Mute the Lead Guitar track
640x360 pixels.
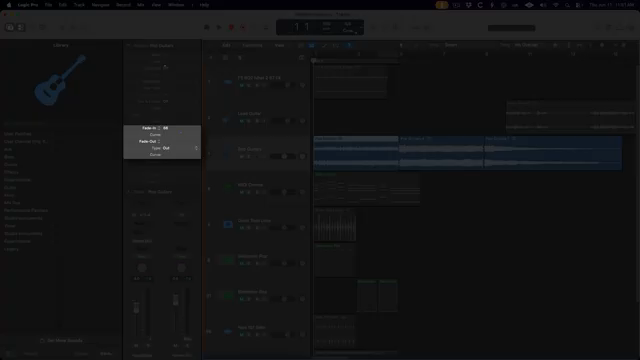coord(242,121)
